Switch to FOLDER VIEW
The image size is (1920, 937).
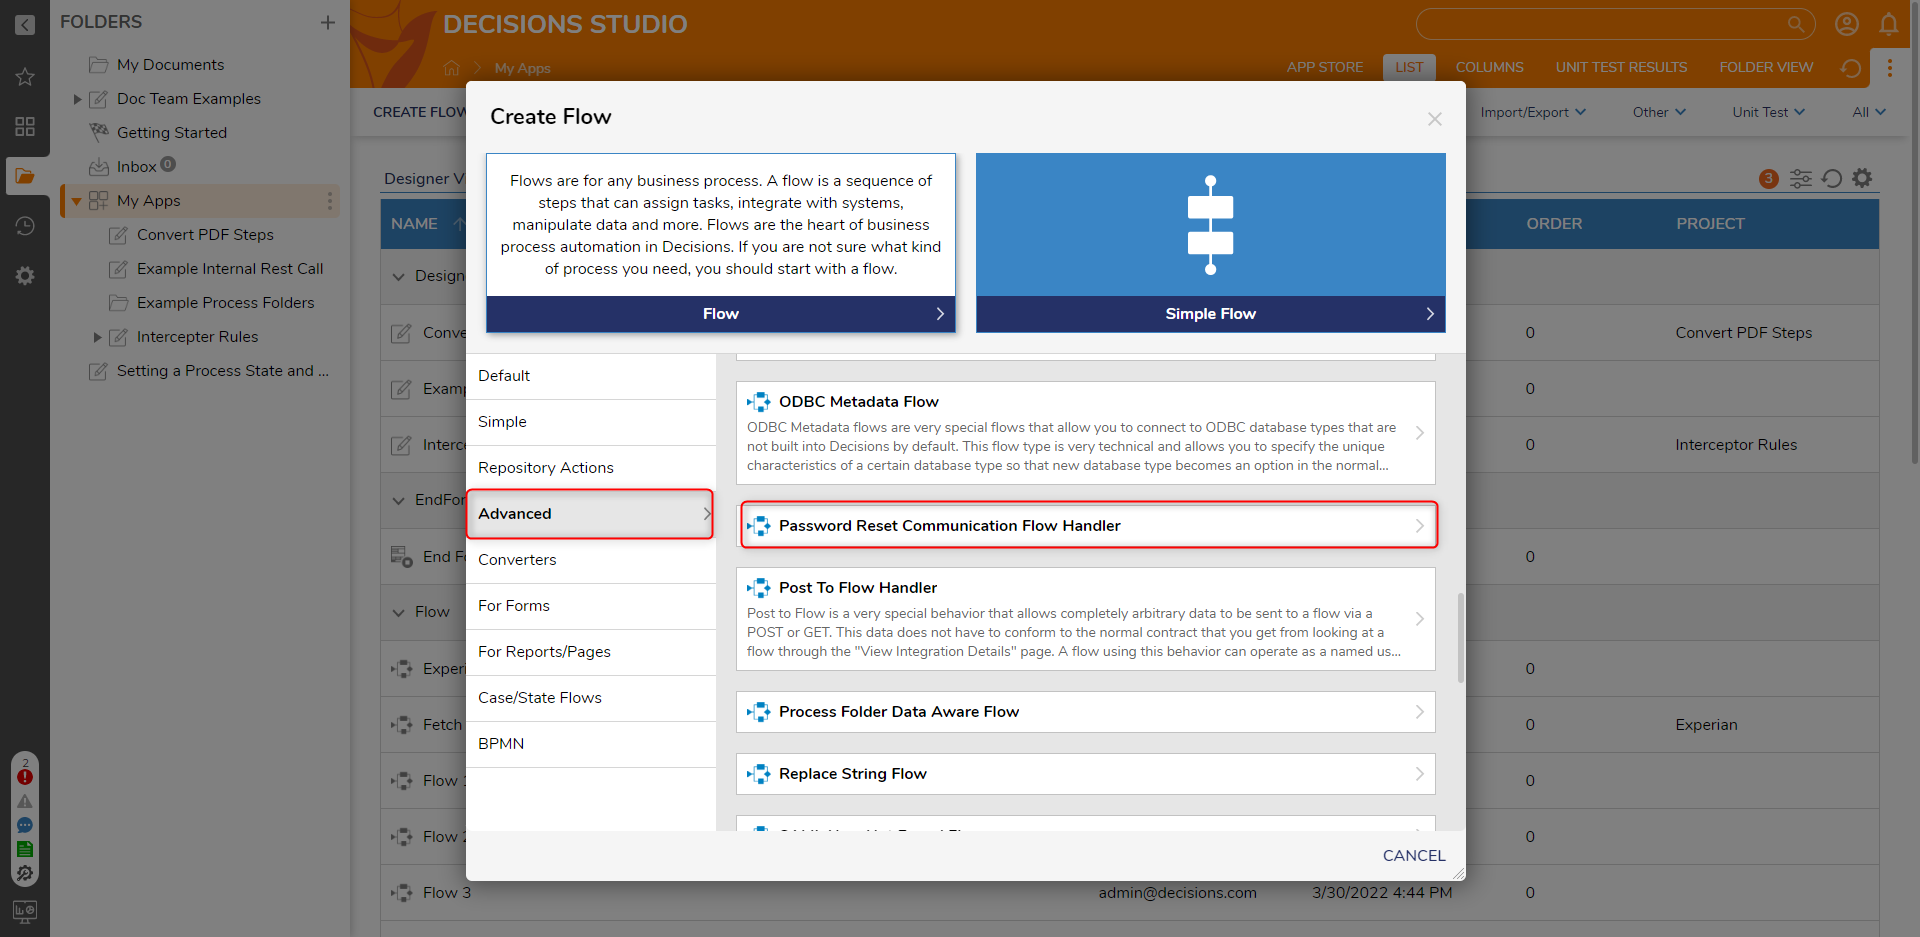pyautogui.click(x=1766, y=67)
